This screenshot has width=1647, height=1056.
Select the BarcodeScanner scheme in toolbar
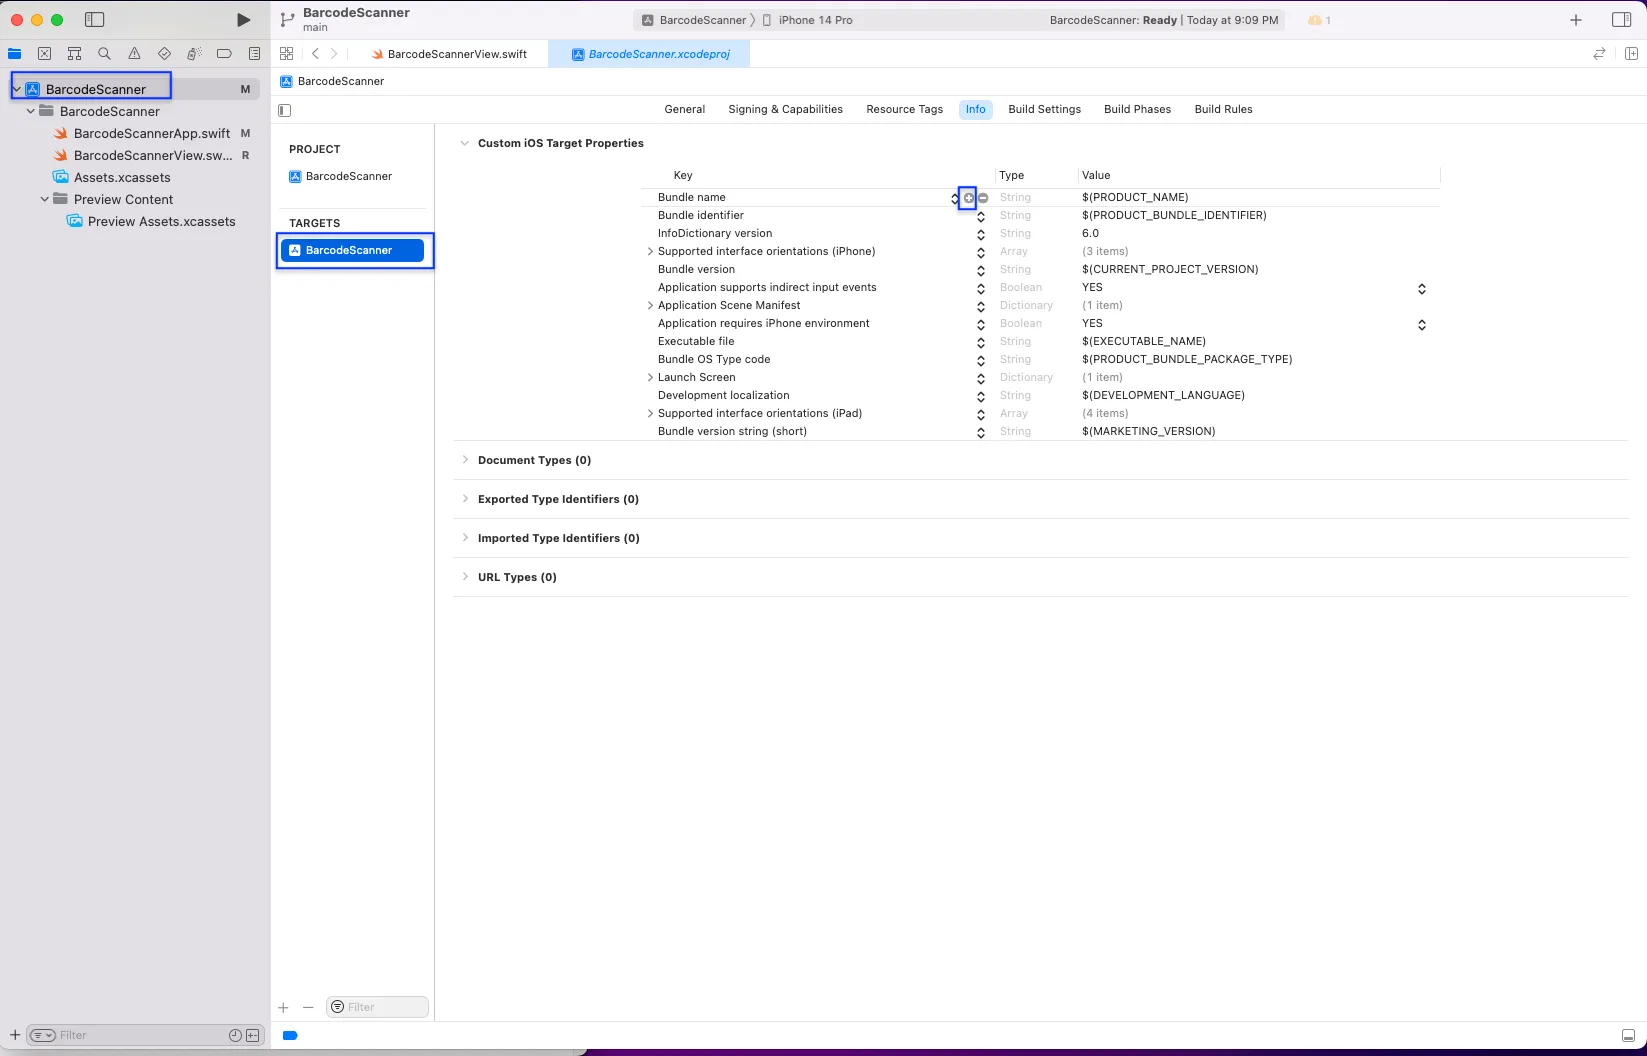(695, 20)
